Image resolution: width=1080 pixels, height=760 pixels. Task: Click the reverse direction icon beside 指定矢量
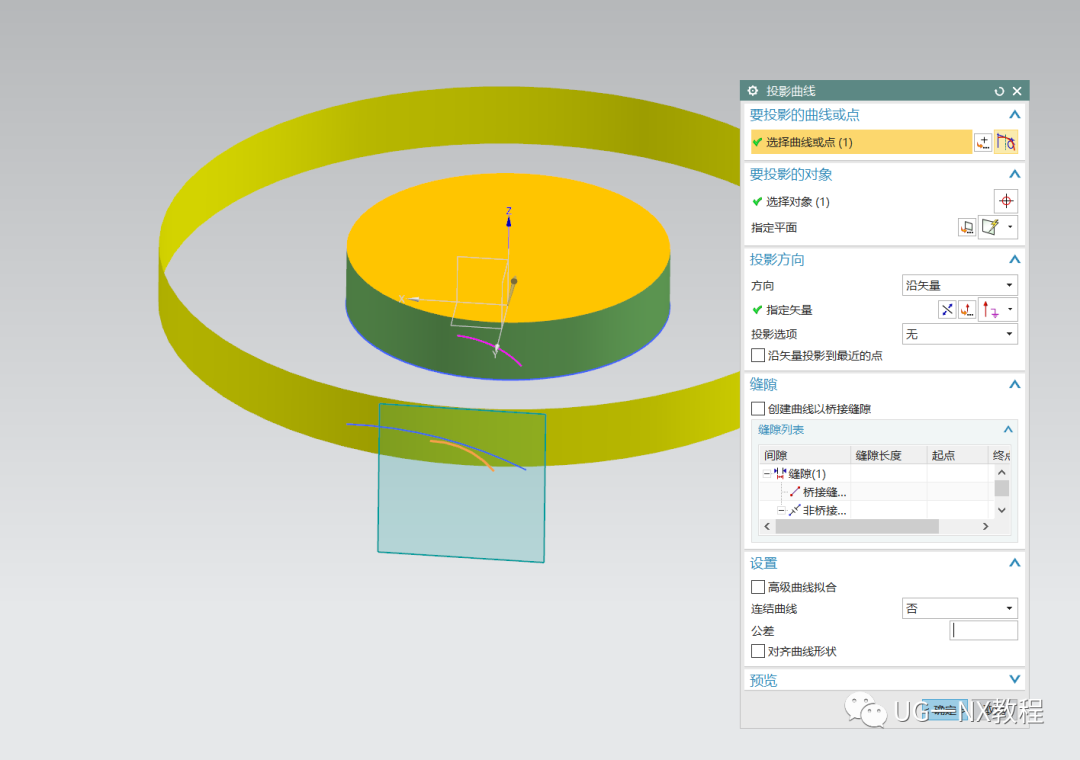[947, 310]
